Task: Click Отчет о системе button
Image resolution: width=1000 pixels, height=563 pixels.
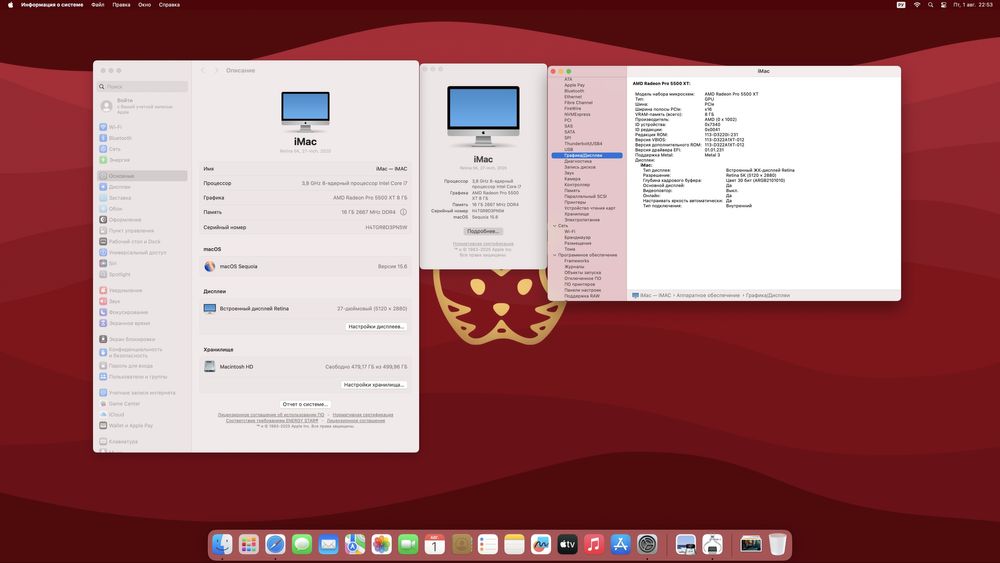Action: pyautogui.click(x=305, y=404)
